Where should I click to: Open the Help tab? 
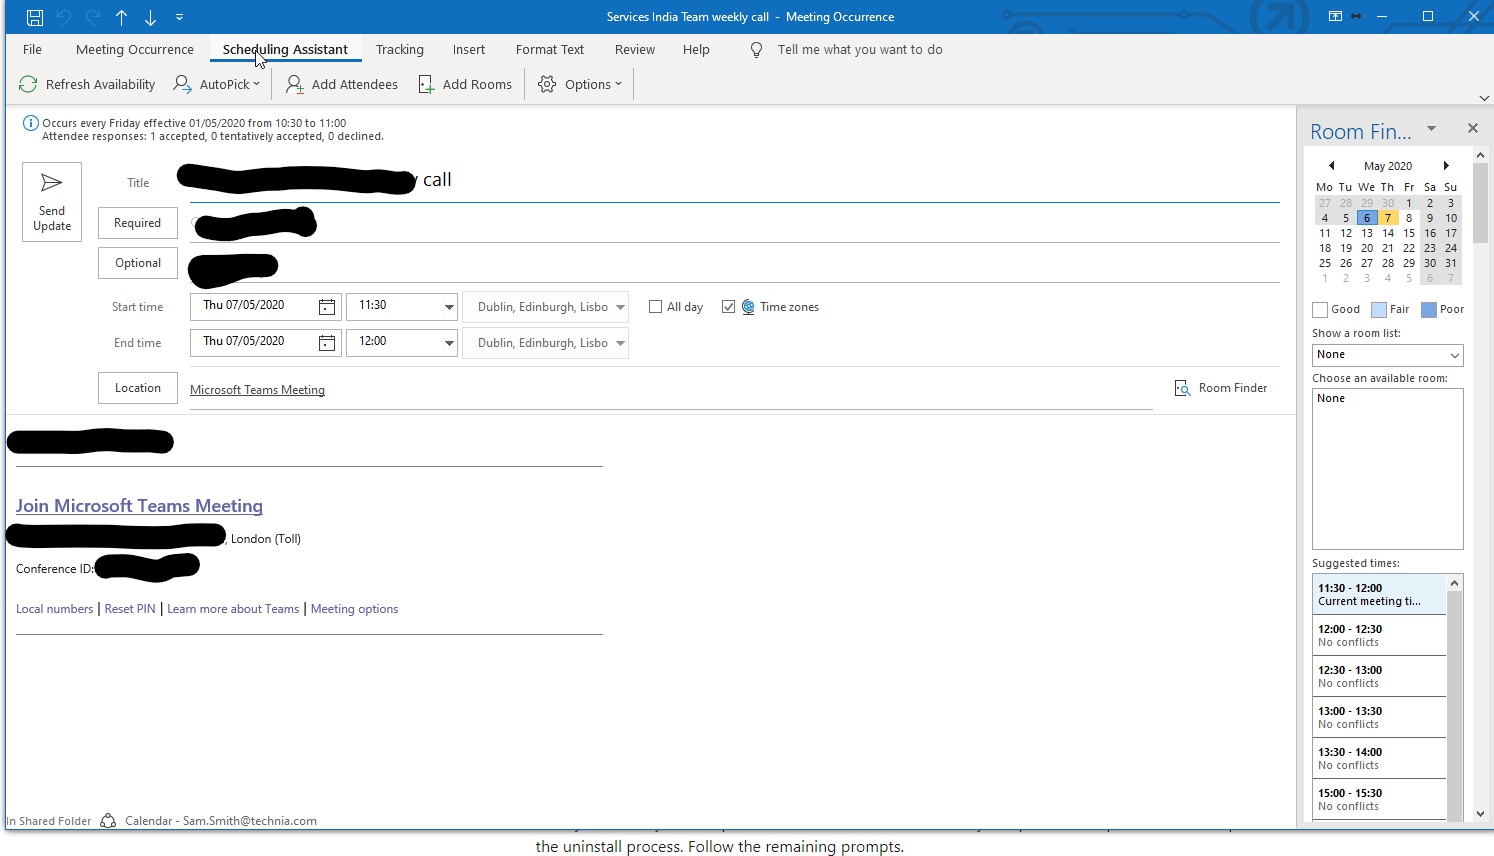tap(696, 50)
